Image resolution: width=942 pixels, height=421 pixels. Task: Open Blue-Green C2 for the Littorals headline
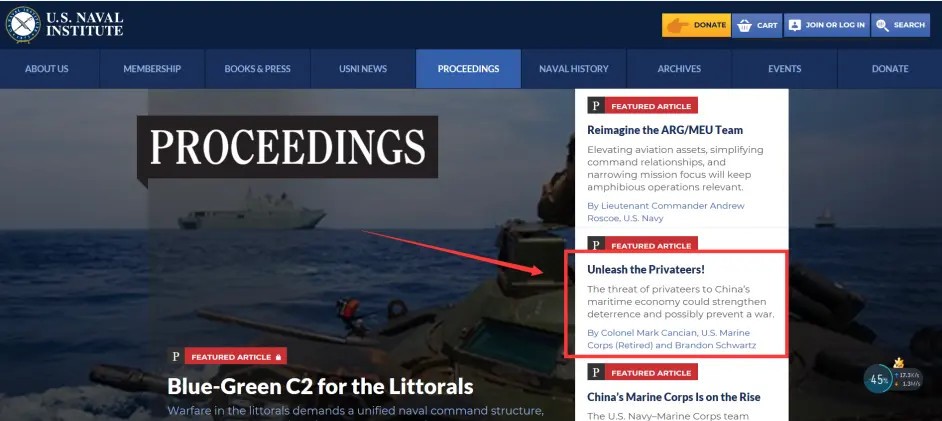(320, 386)
